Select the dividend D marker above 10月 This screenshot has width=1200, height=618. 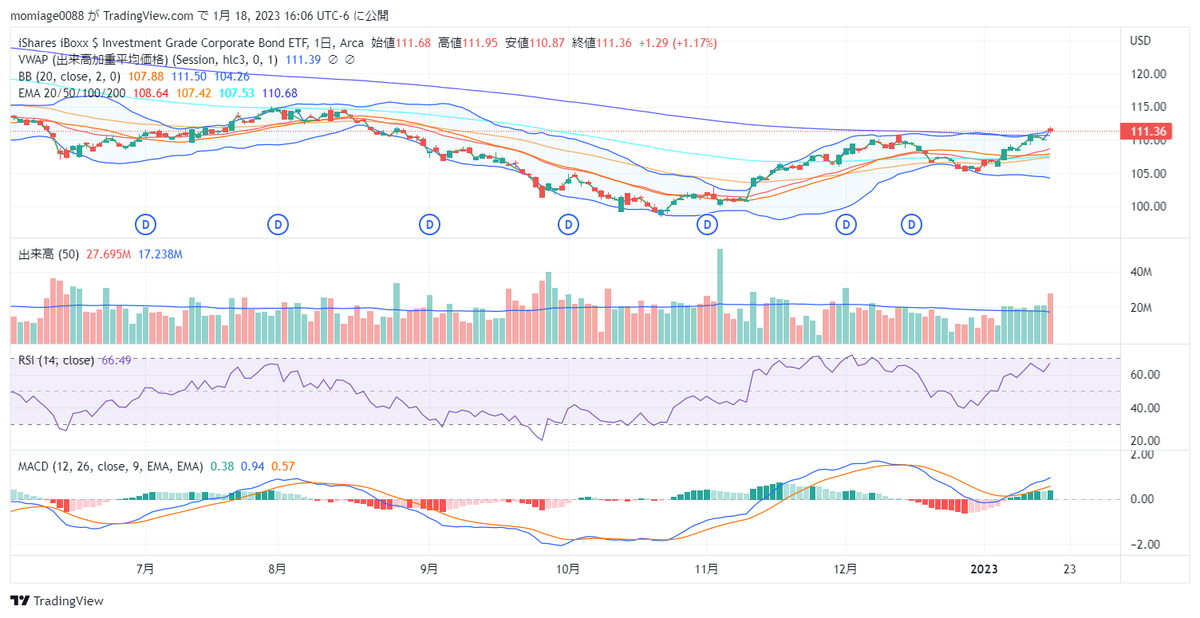(x=567, y=224)
